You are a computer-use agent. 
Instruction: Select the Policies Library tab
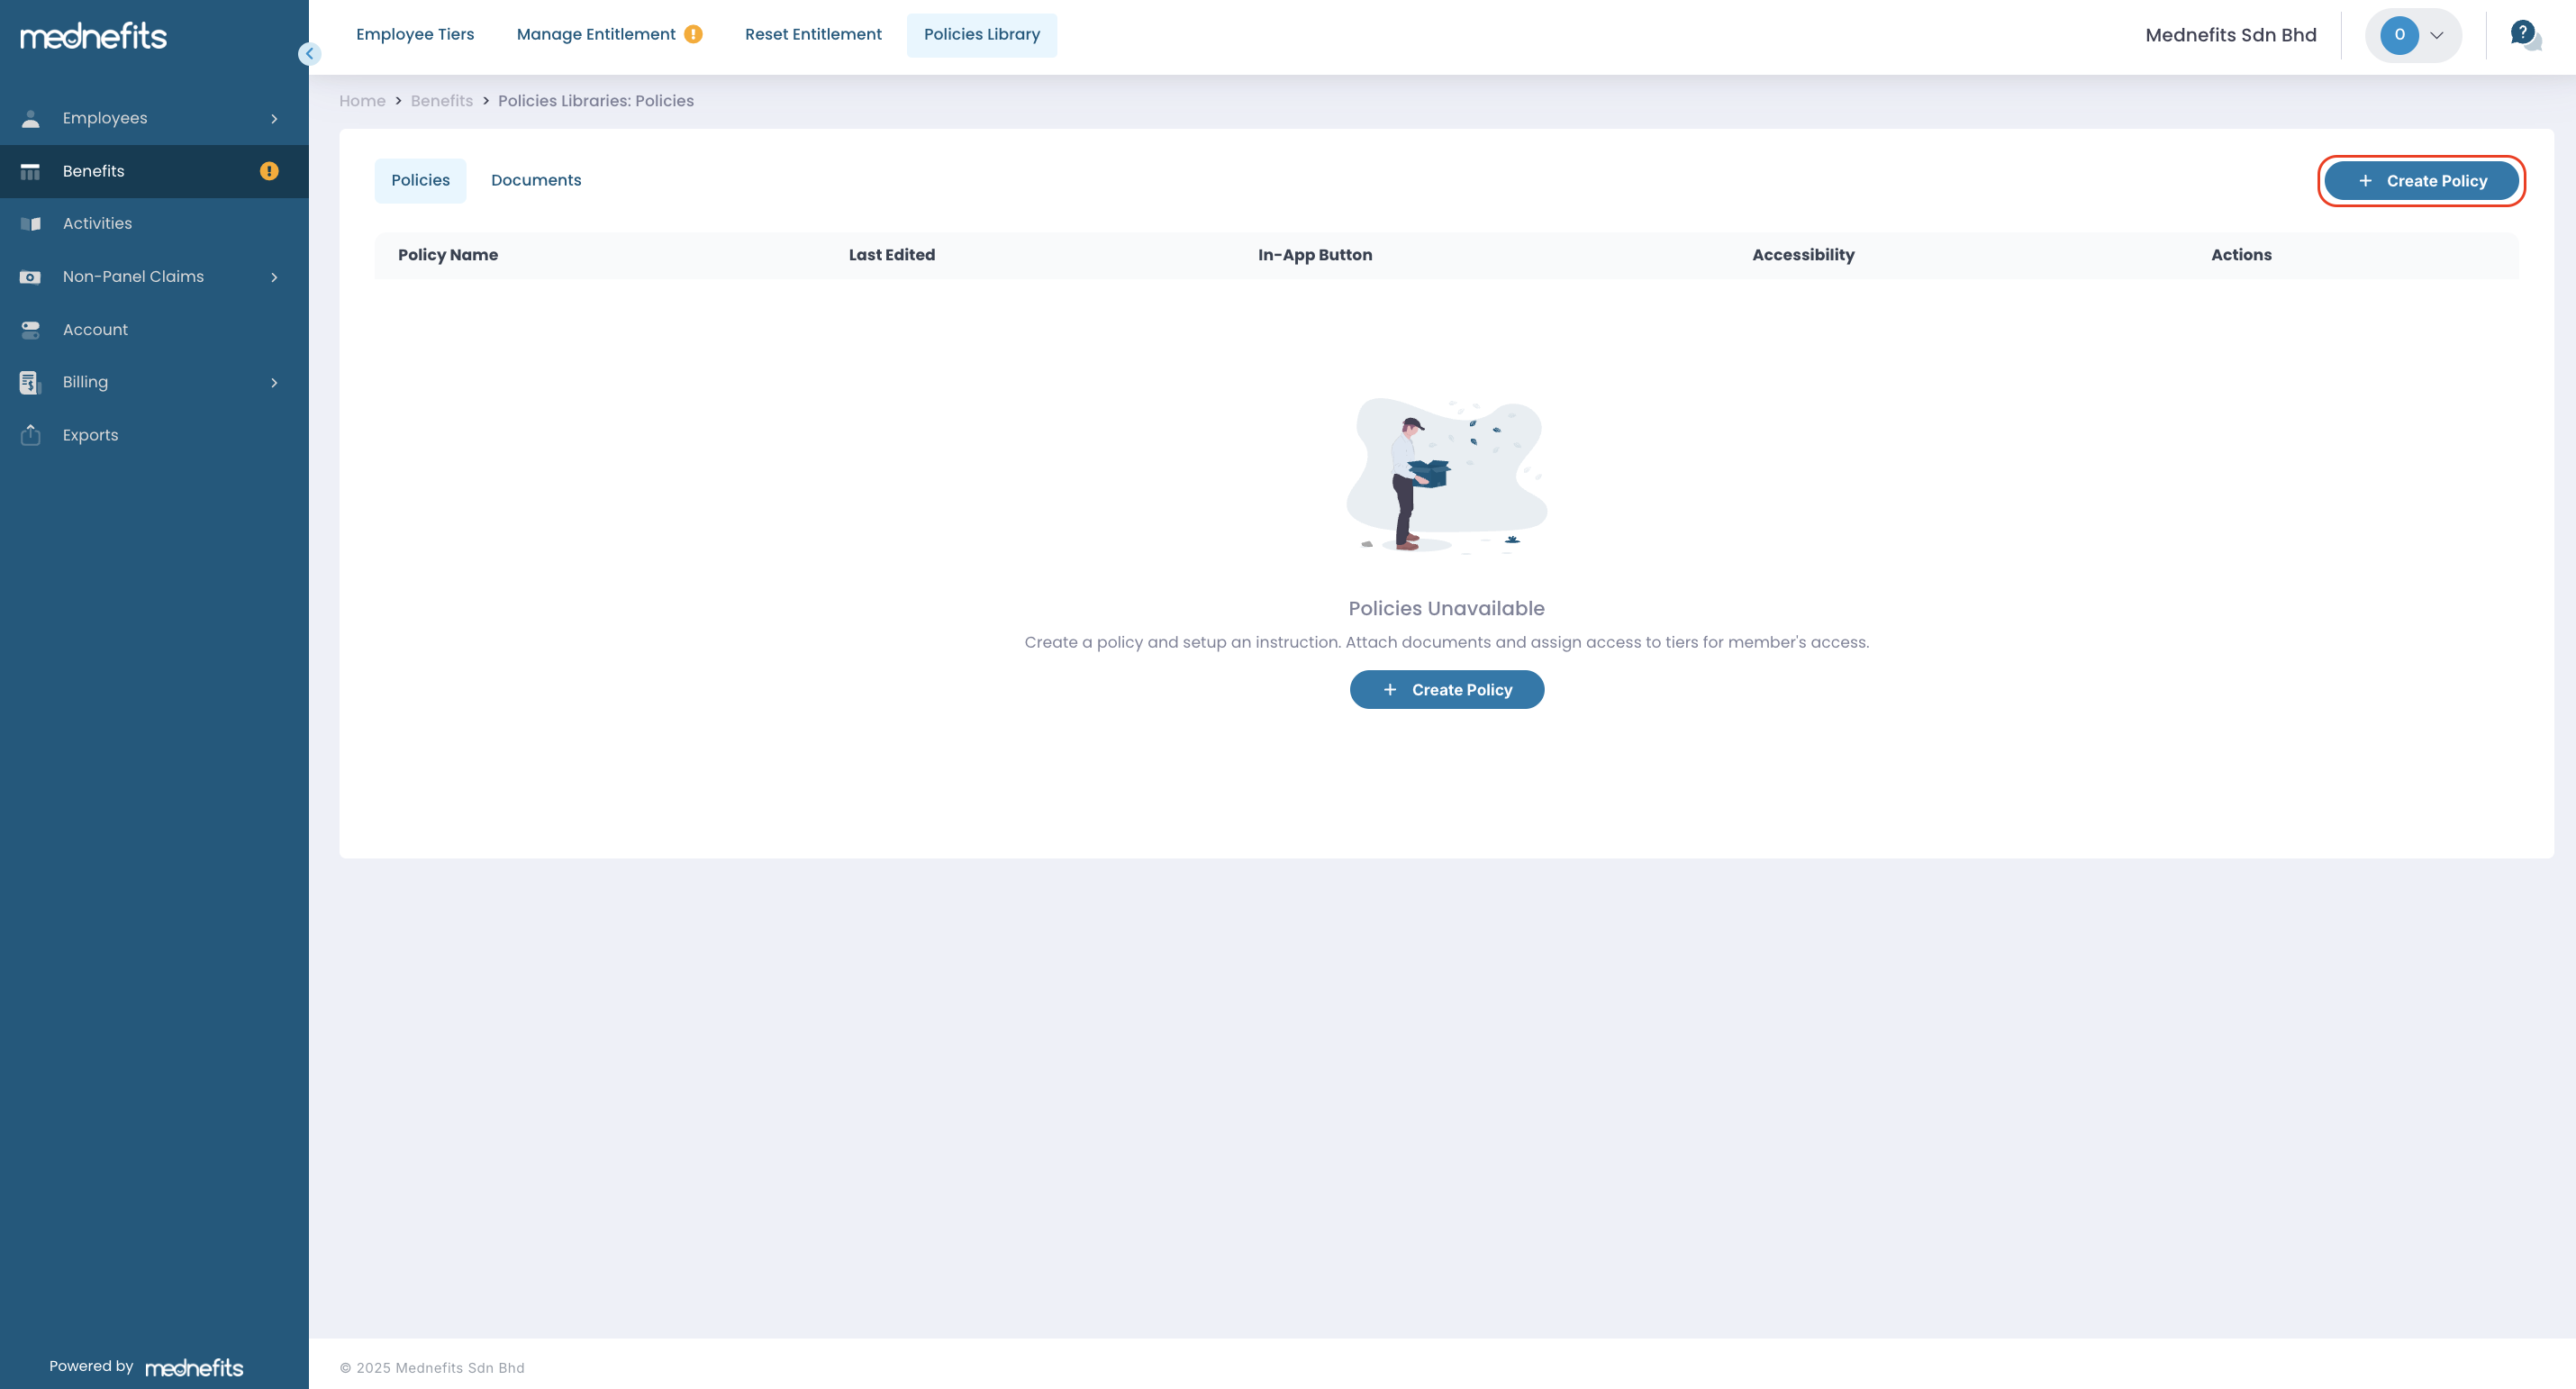[982, 35]
